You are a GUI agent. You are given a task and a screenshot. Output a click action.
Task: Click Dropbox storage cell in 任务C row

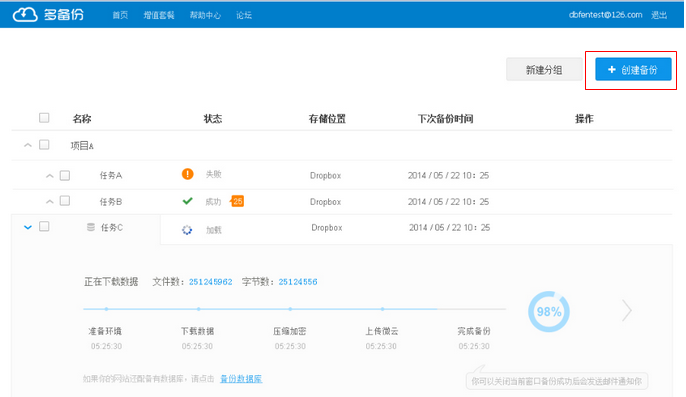[x=327, y=228]
